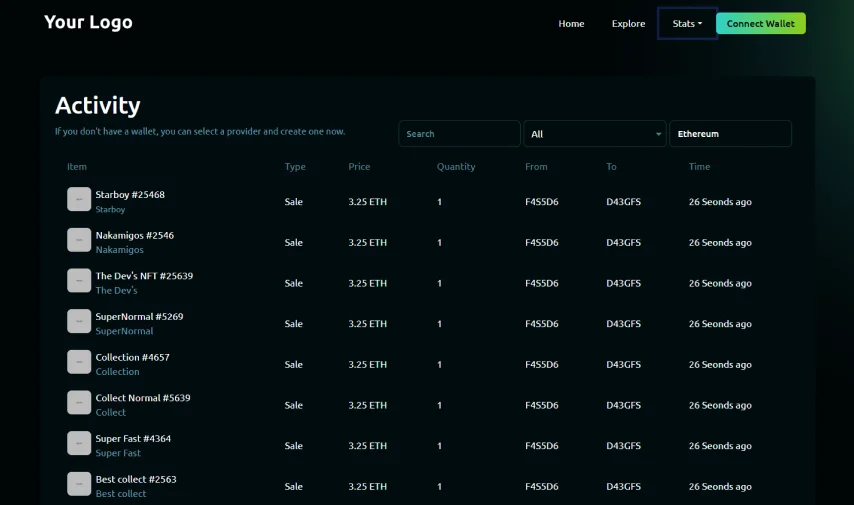This screenshot has width=854, height=505.
Task: Click the SuperNormal #5269 thumbnail
Action: click(79, 321)
